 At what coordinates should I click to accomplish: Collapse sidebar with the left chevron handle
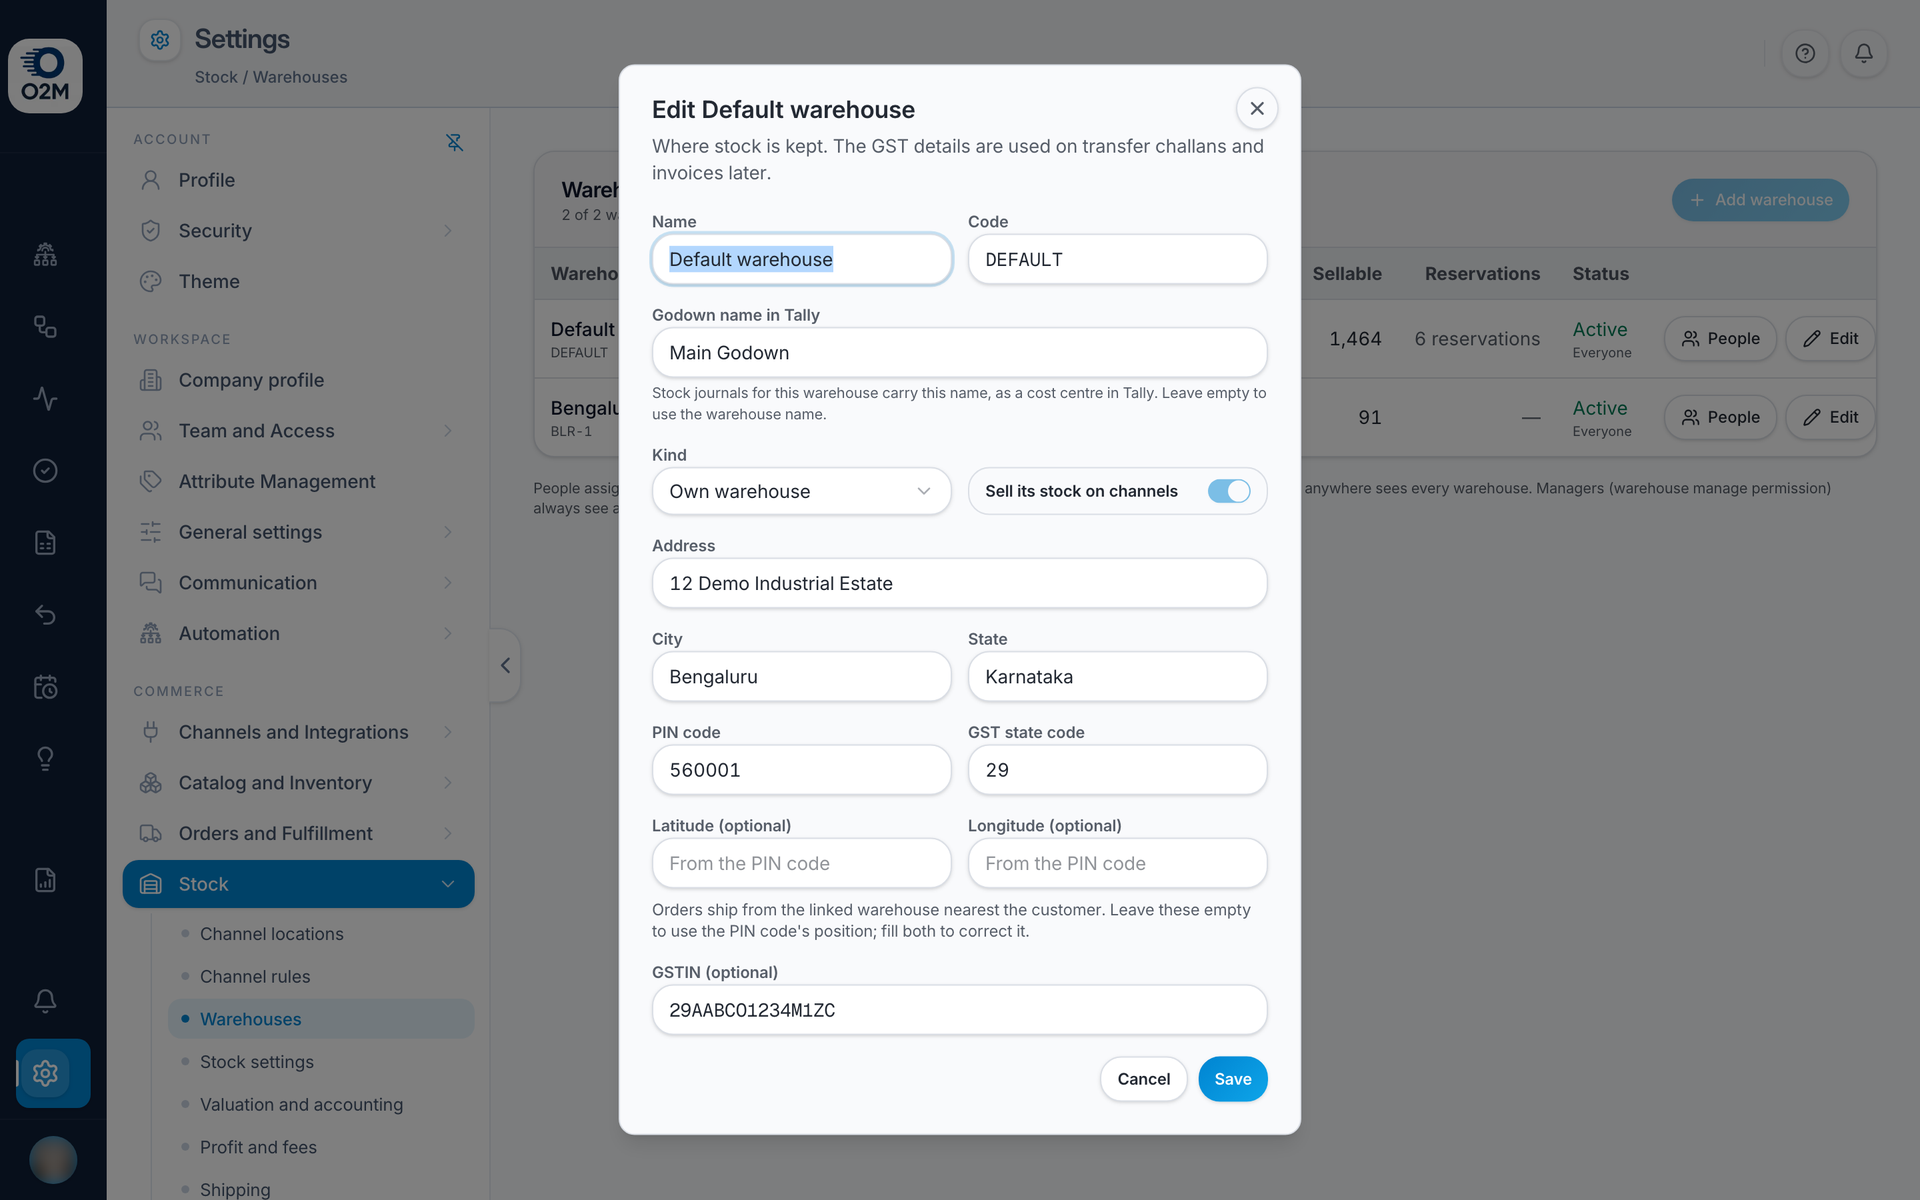(505, 665)
